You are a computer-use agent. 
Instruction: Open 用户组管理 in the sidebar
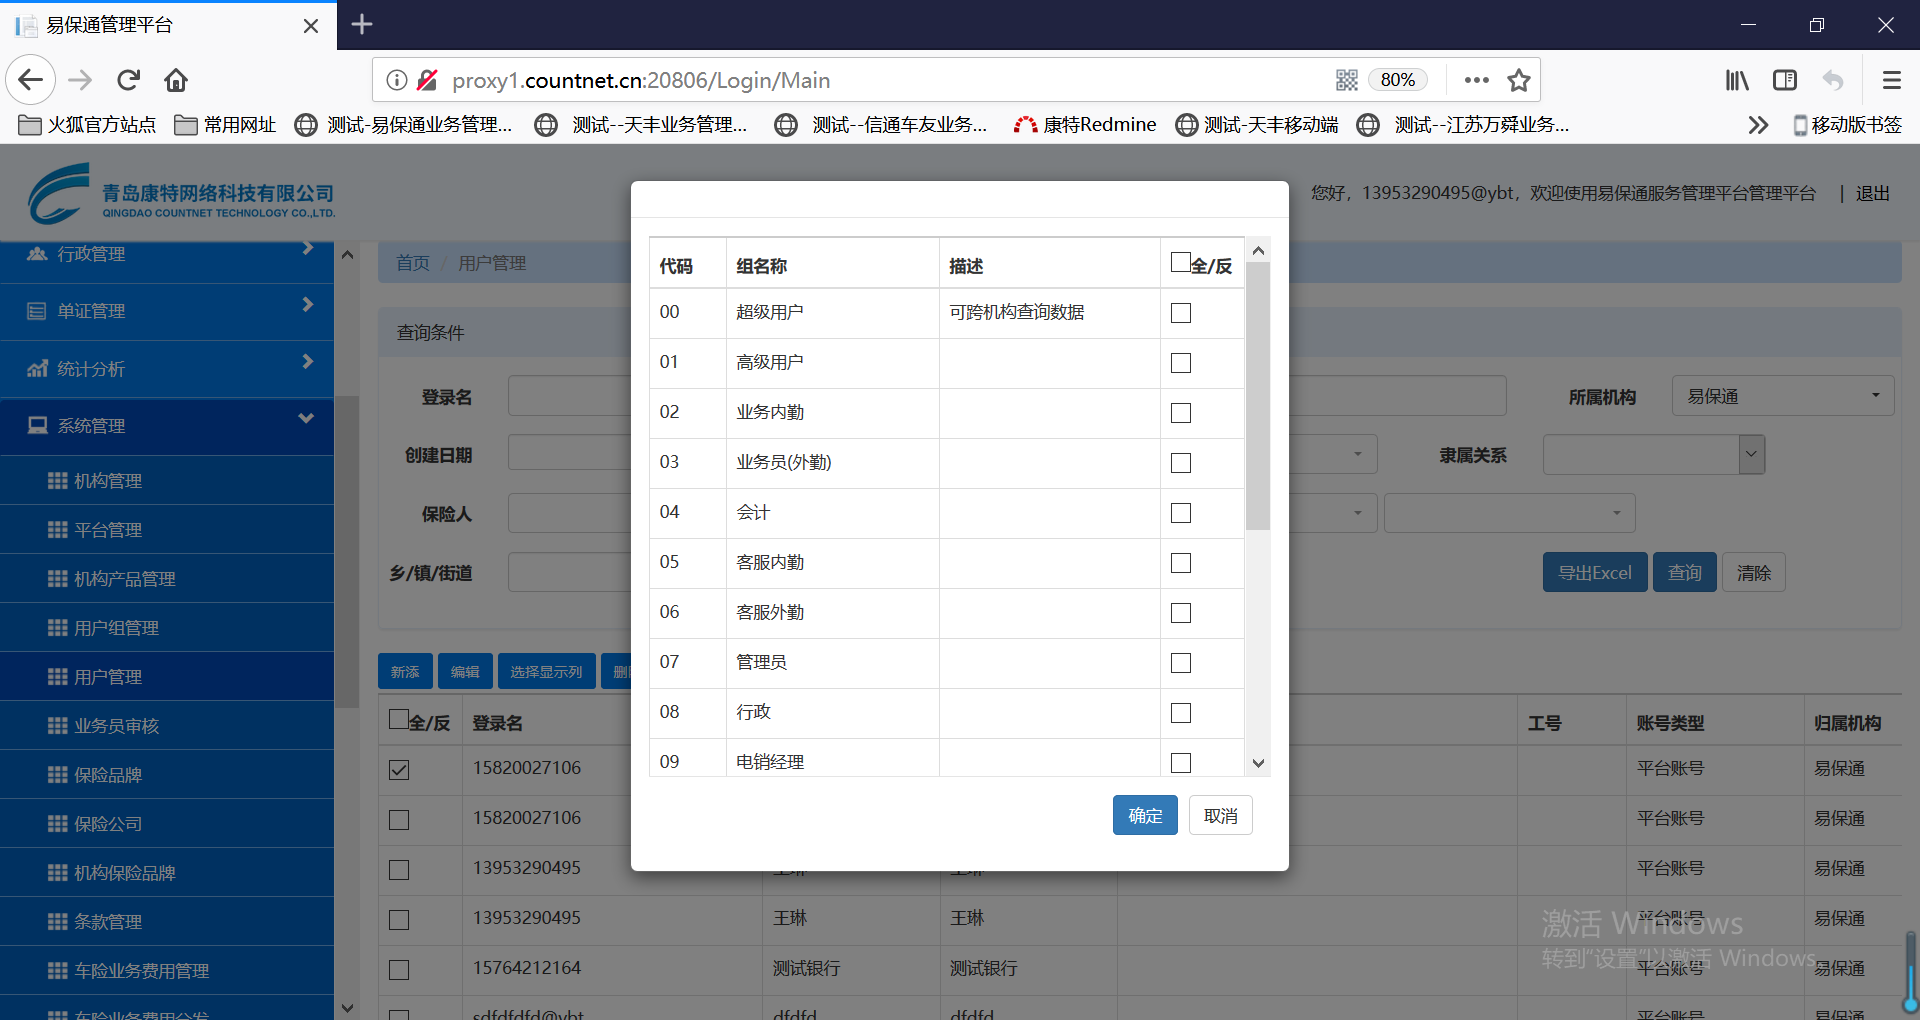click(x=116, y=628)
